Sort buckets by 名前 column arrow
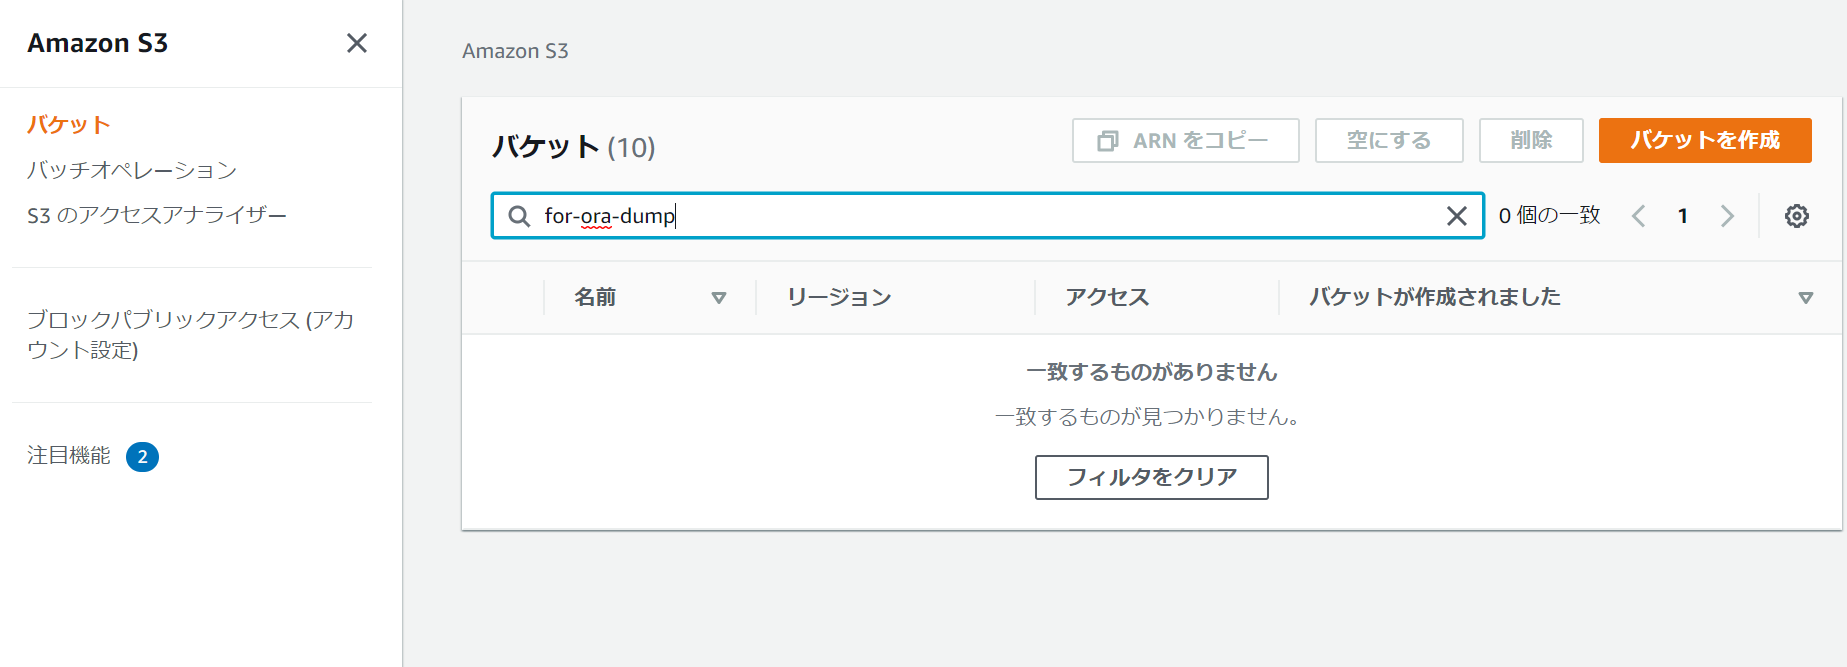Viewport: 1847px width, 667px height. pos(718,298)
